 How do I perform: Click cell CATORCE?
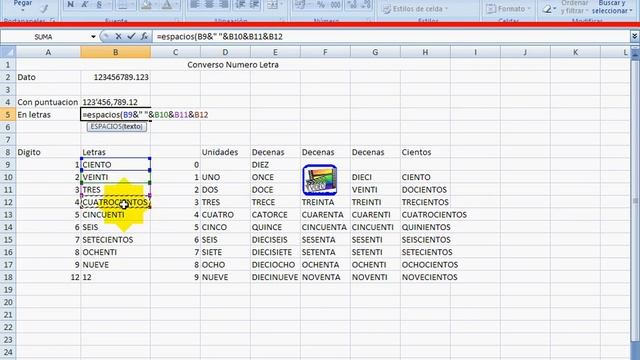pyautogui.click(x=275, y=215)
